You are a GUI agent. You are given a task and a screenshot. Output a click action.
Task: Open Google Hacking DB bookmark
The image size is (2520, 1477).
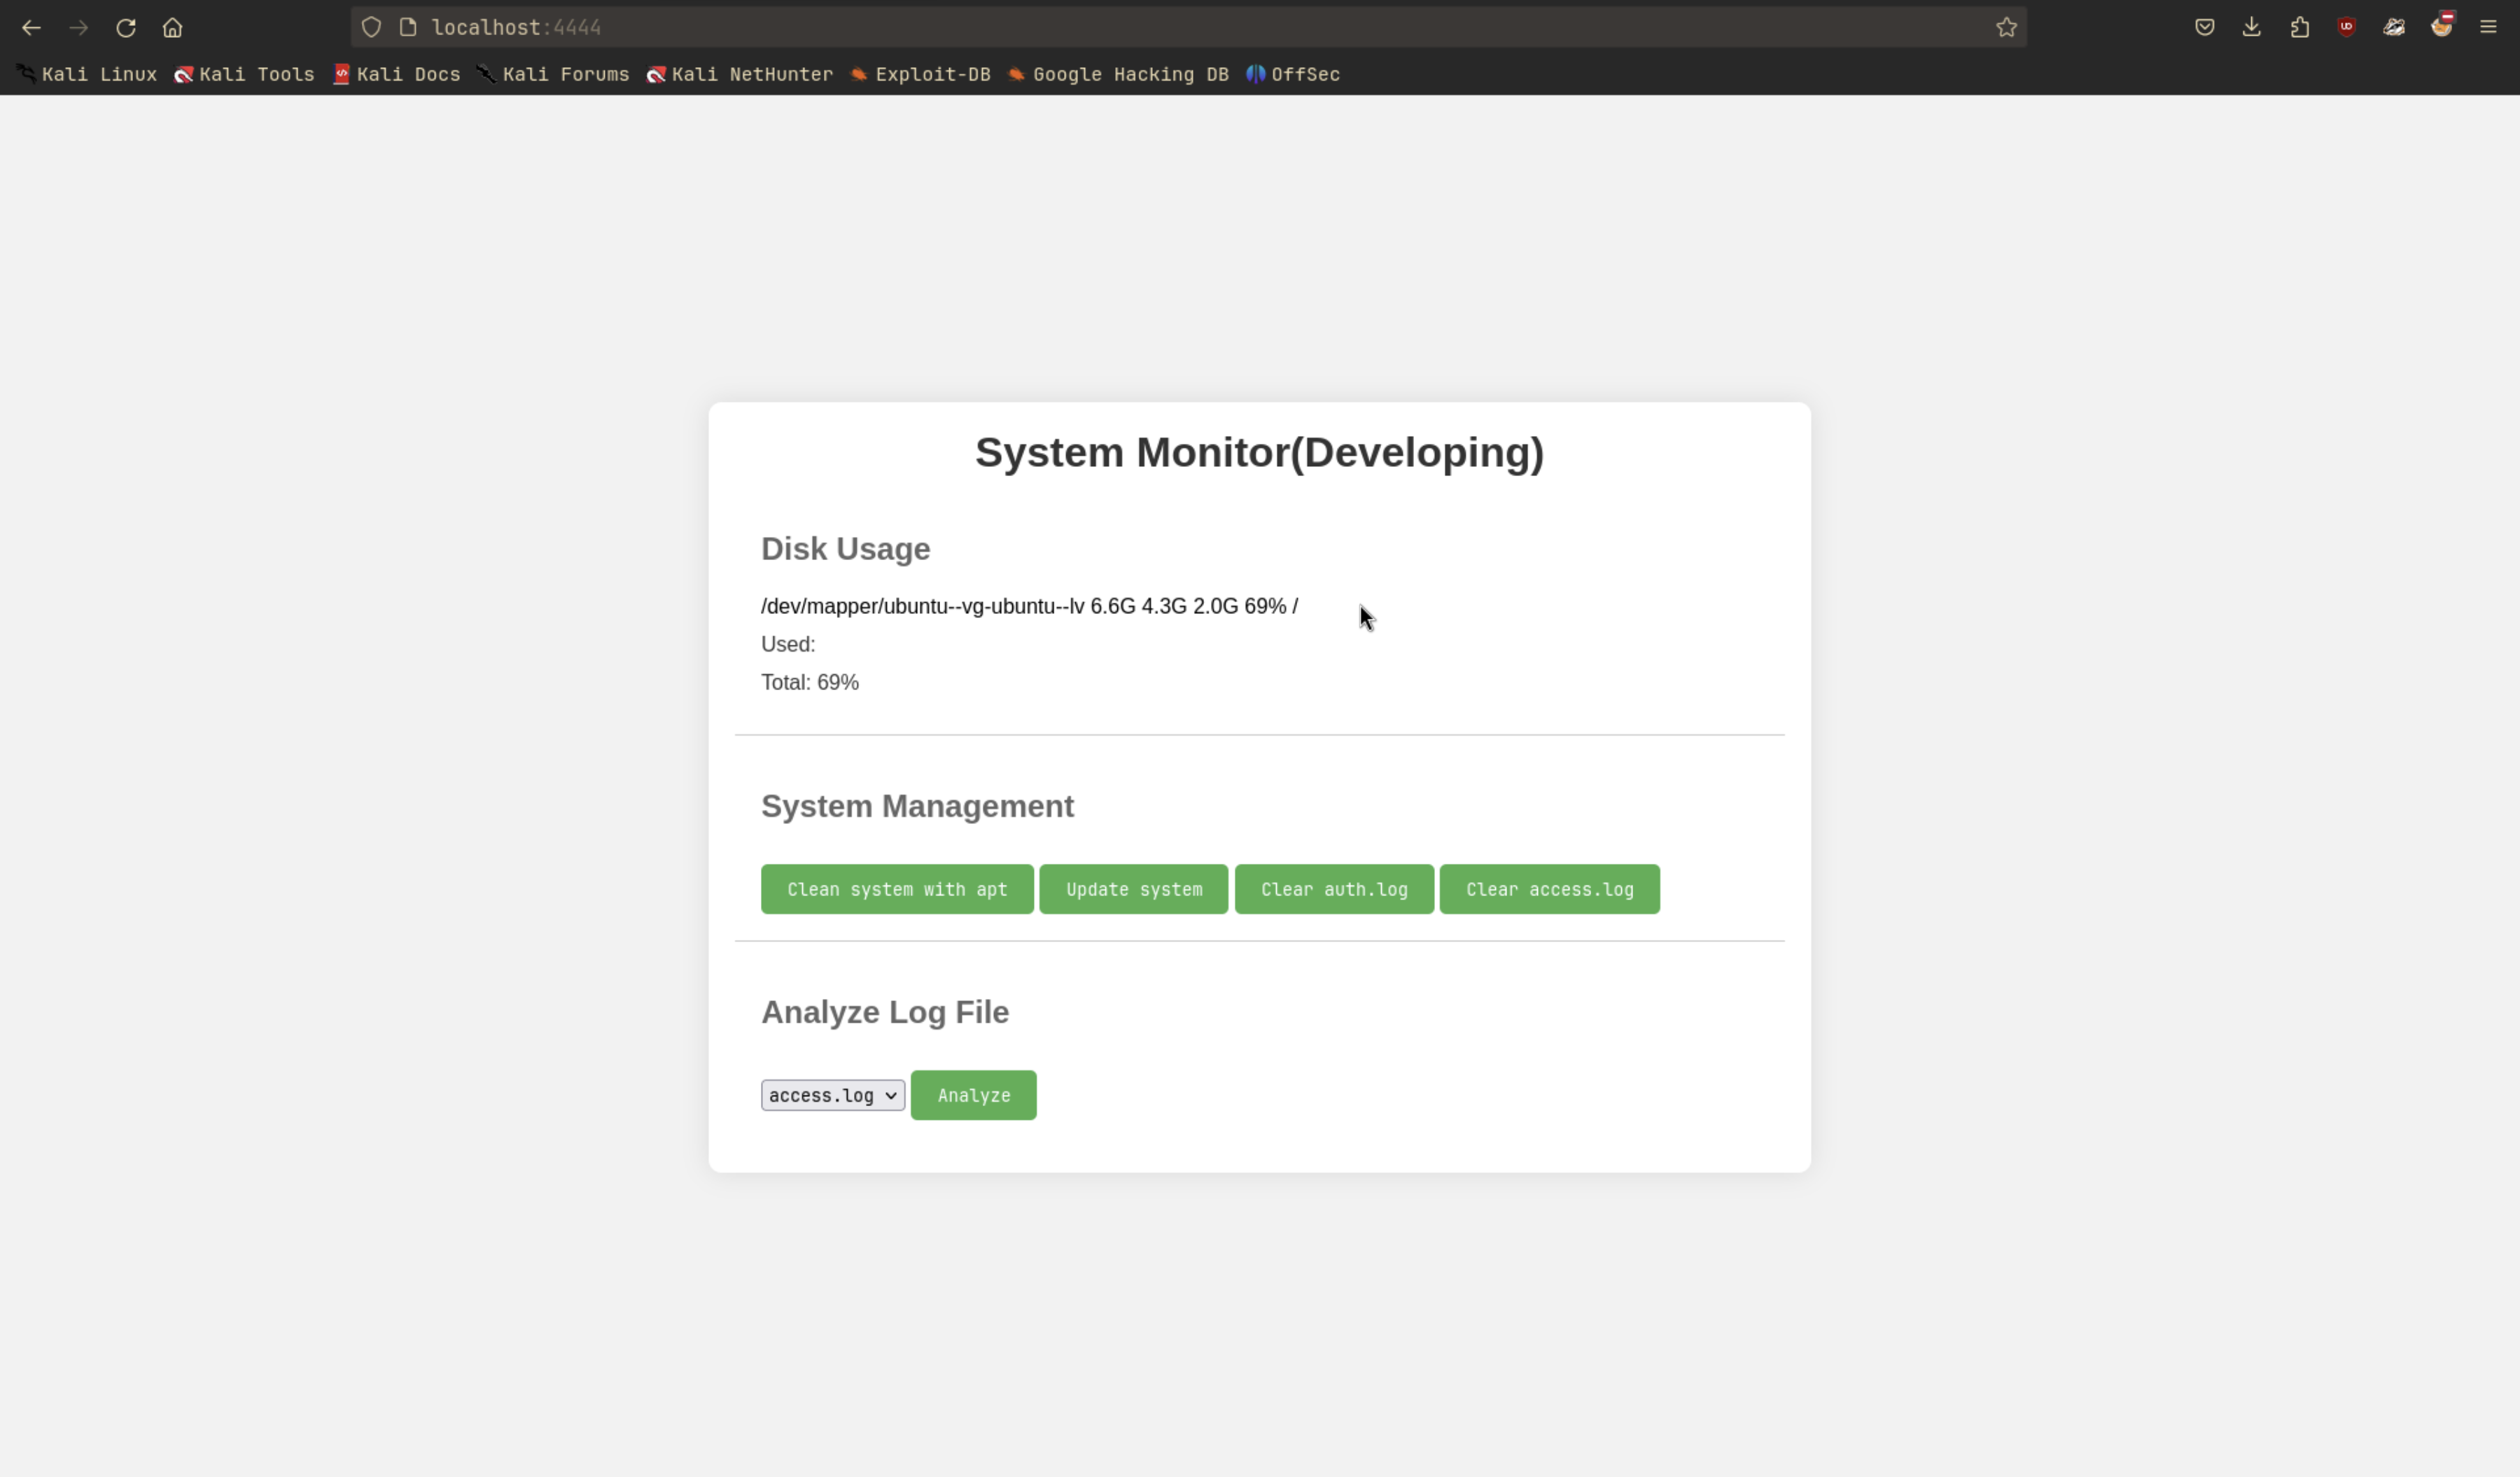[x=1118, y=75]
